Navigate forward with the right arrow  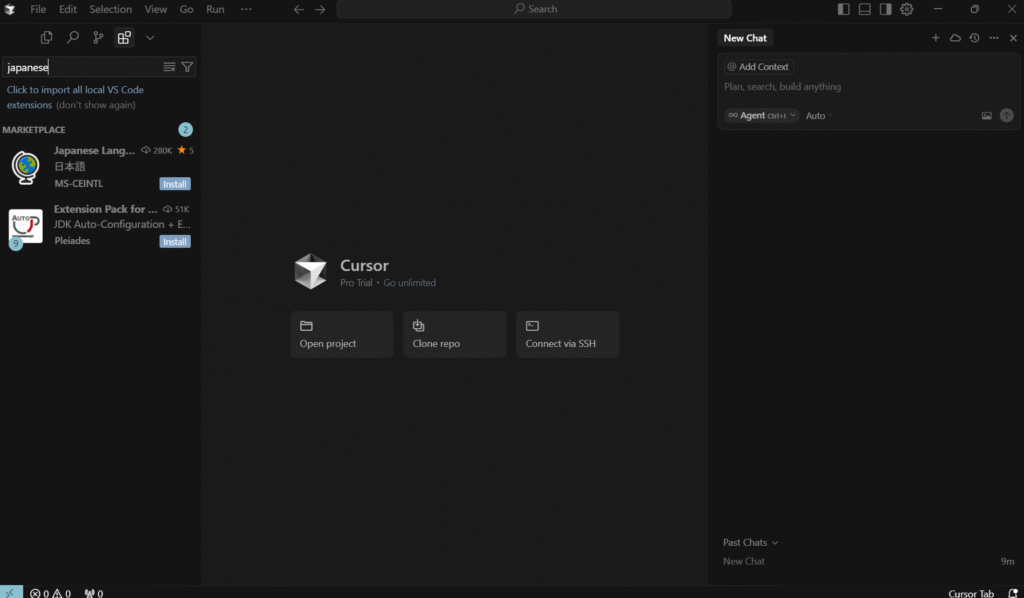[x=320, y=9]
